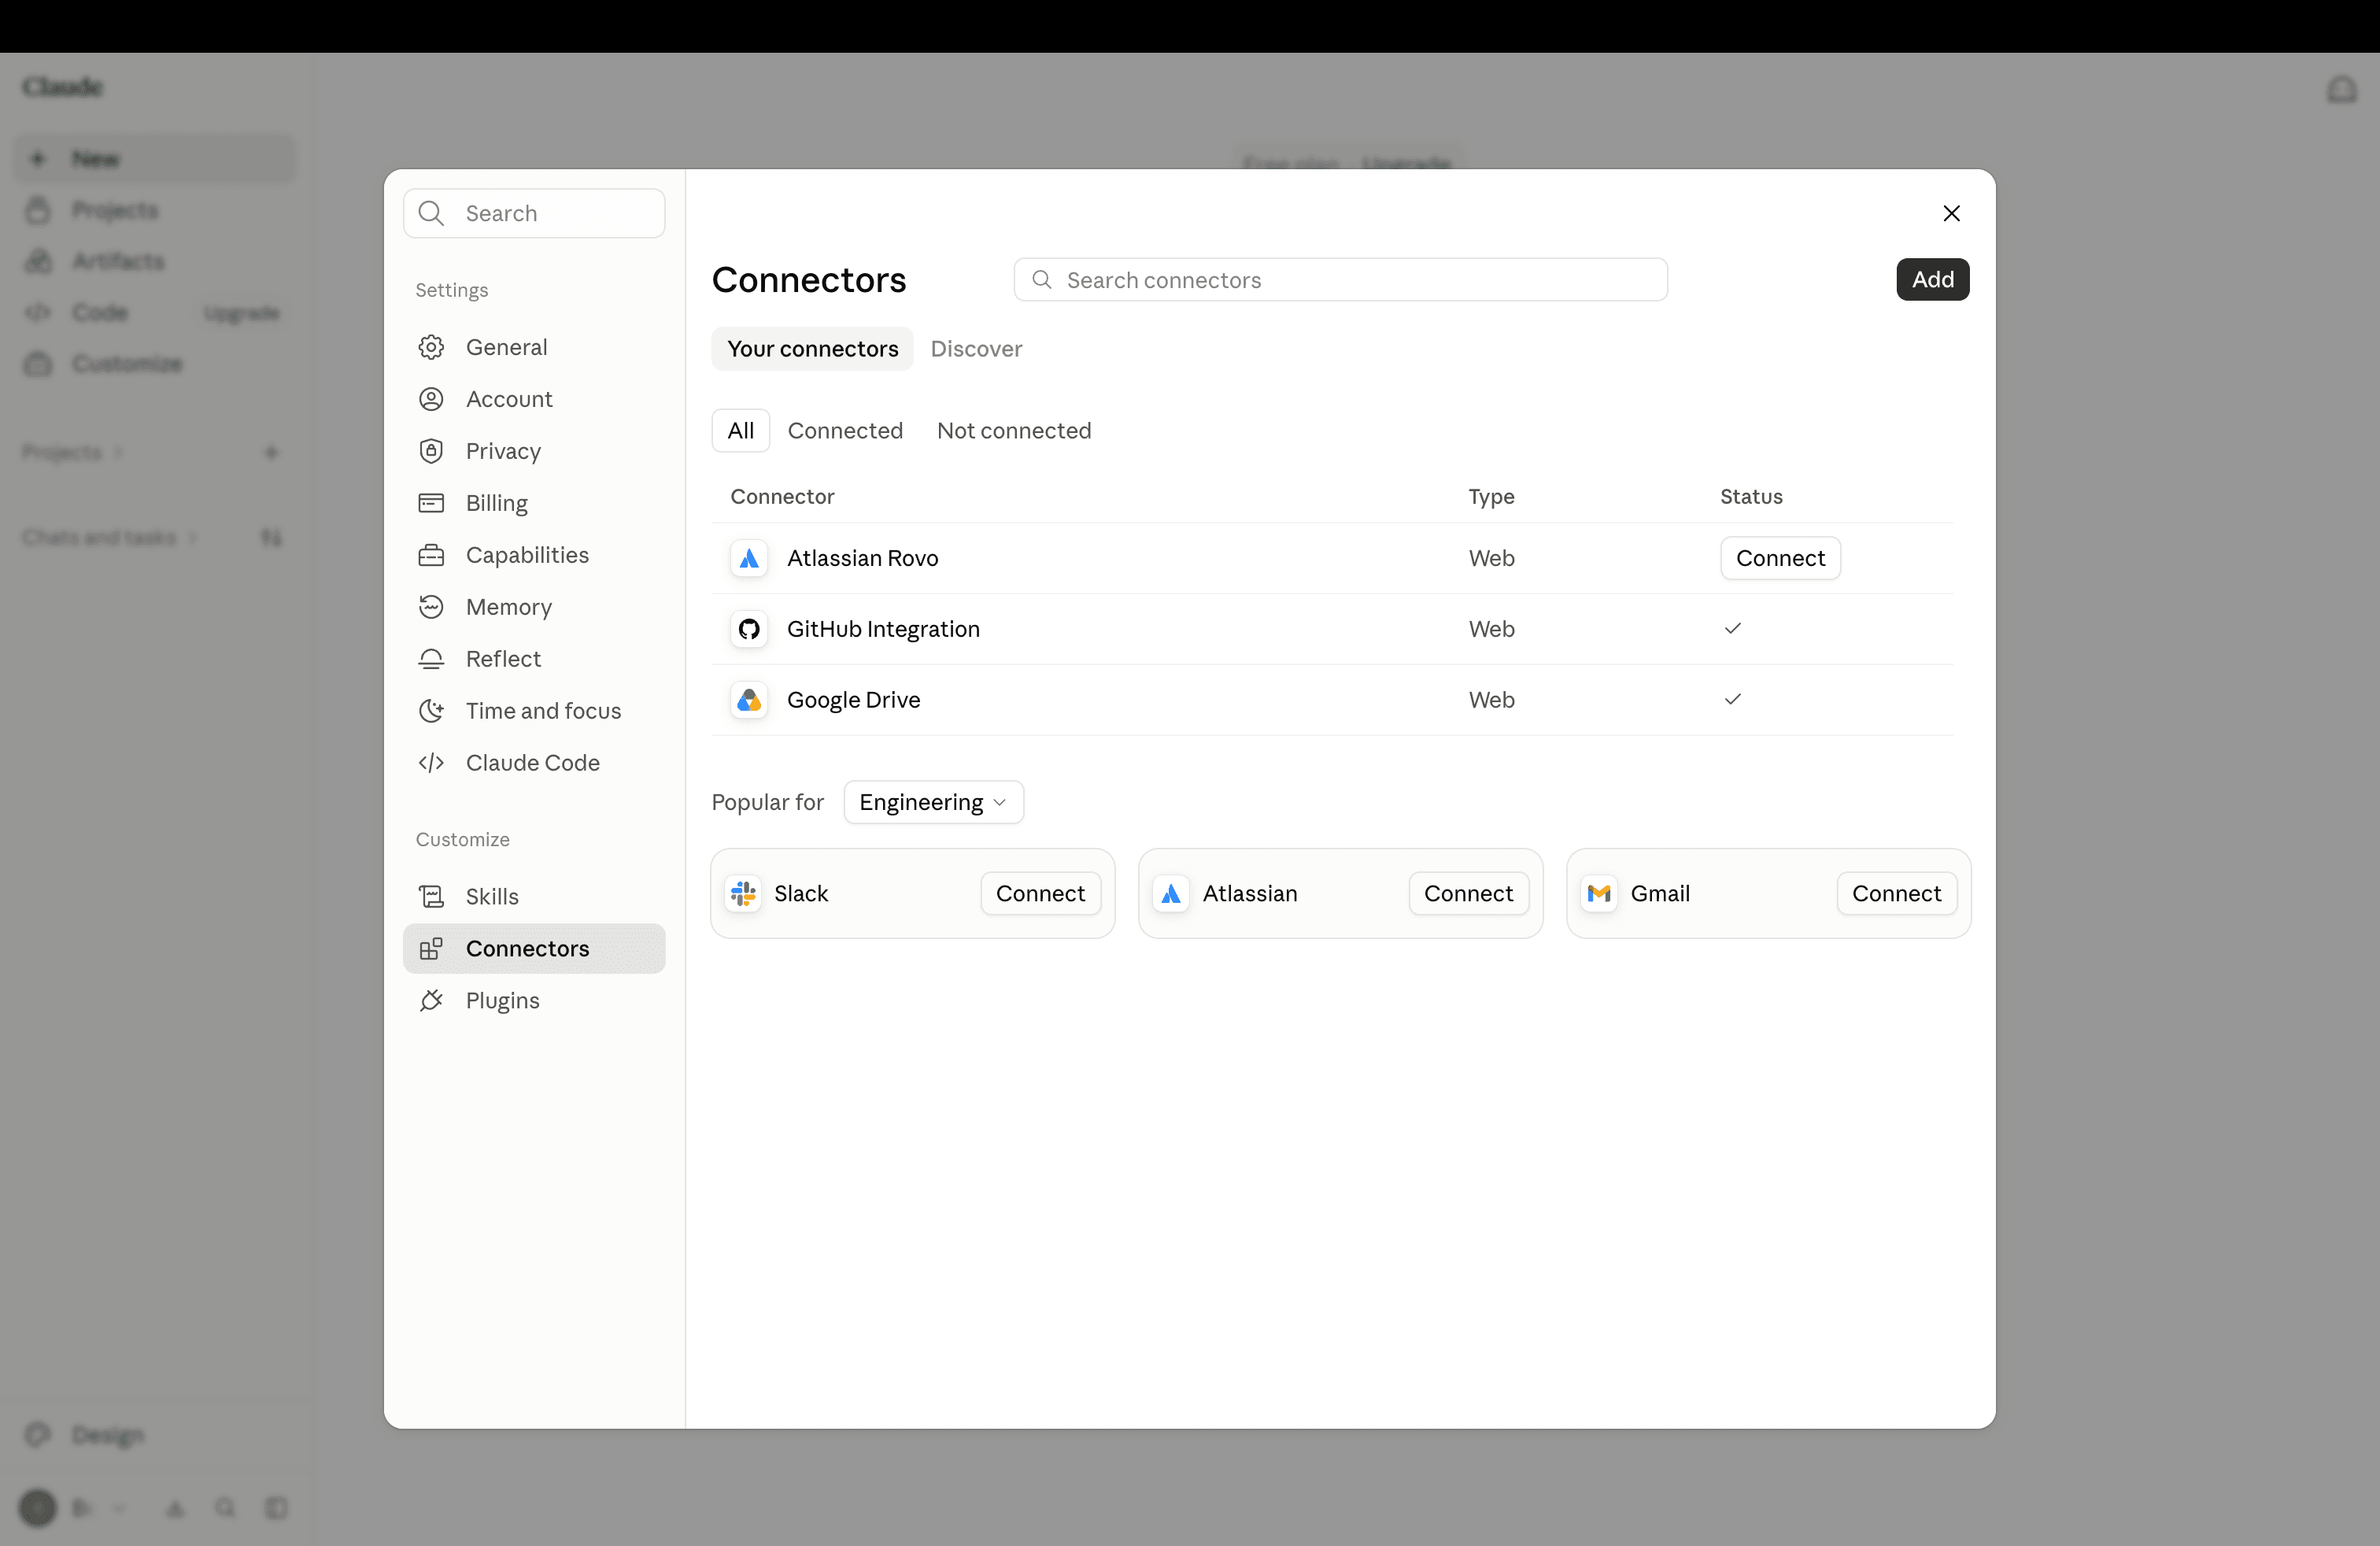
Task: Open General settings gear icon
Action: pos(431,347)
